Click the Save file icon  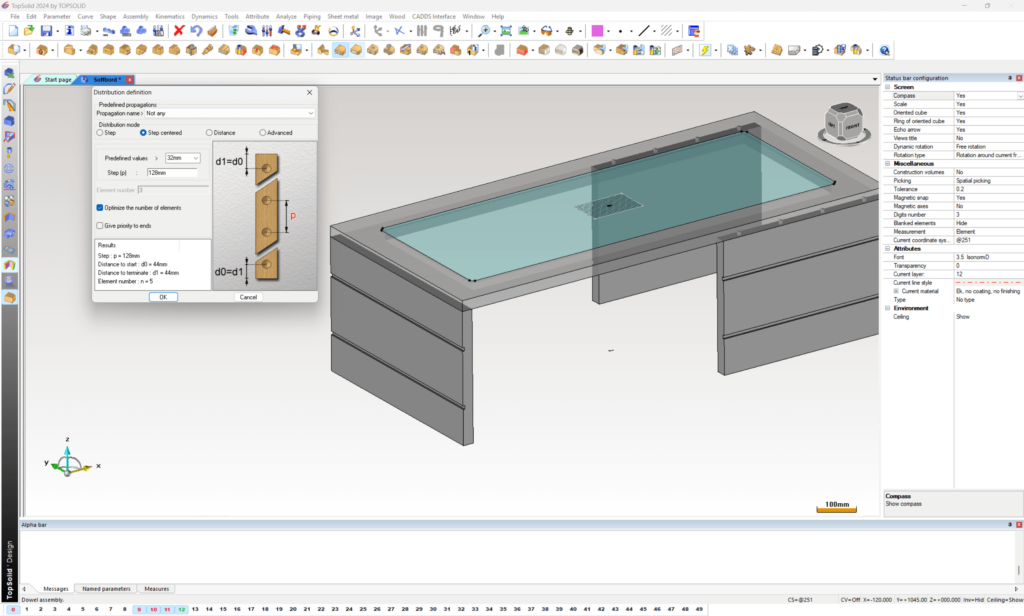[x=46, y=31]
